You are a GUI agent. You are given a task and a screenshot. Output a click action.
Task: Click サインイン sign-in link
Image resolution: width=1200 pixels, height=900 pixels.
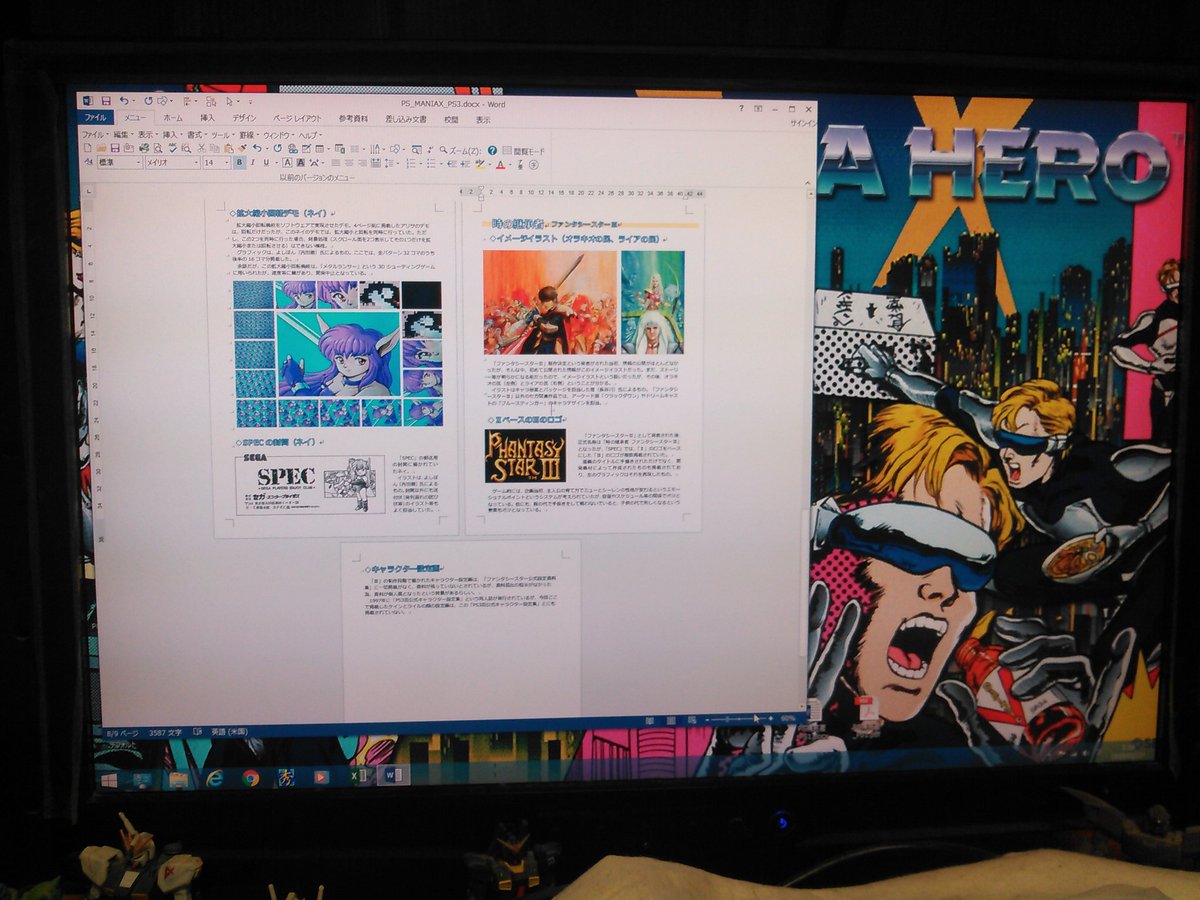pyautogui.click(x=804, y=123)
